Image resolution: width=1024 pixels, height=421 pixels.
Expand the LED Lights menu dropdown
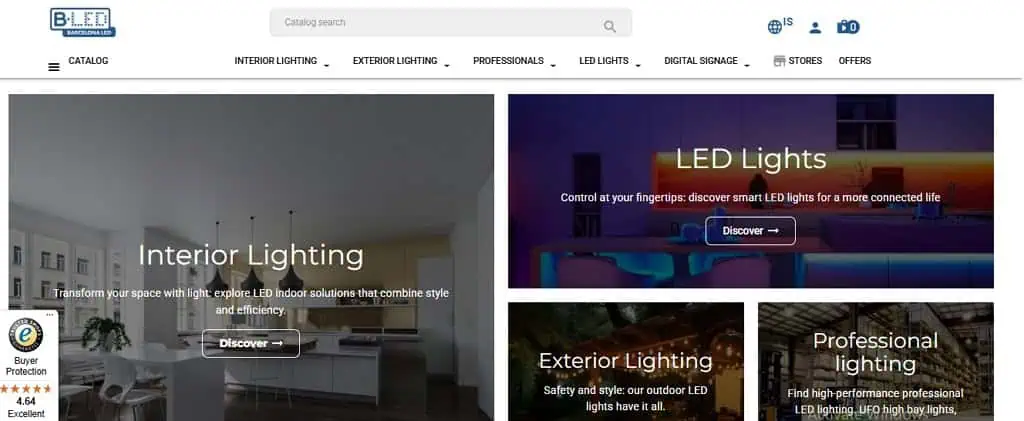click(638, 65)
